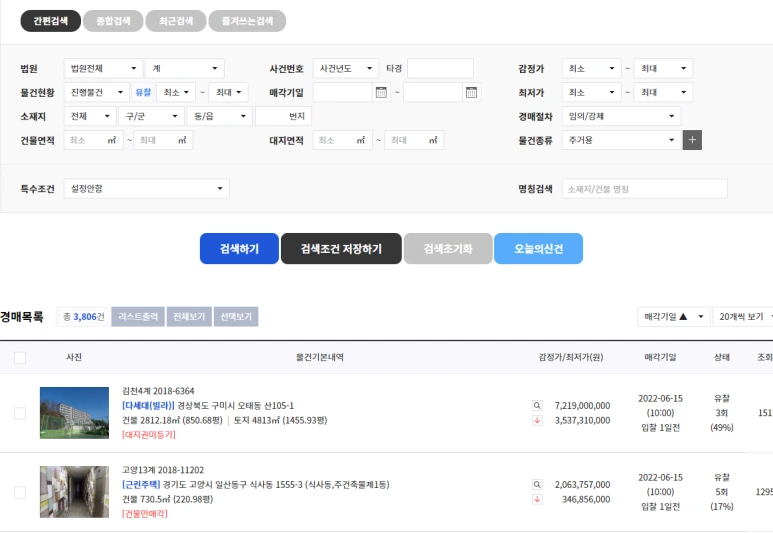This screenshot has width=773, height=533.
Task: Open the 법원전체 court dropdown
Action: tap(103, 68)
